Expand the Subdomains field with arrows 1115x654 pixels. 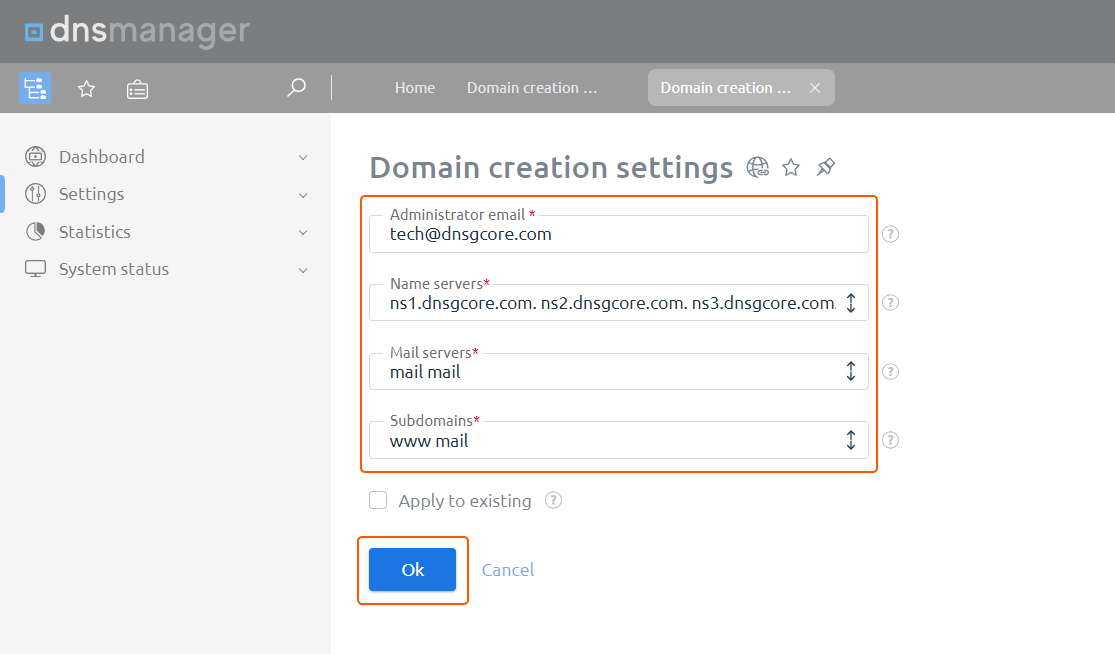click(x=850, y=440)
